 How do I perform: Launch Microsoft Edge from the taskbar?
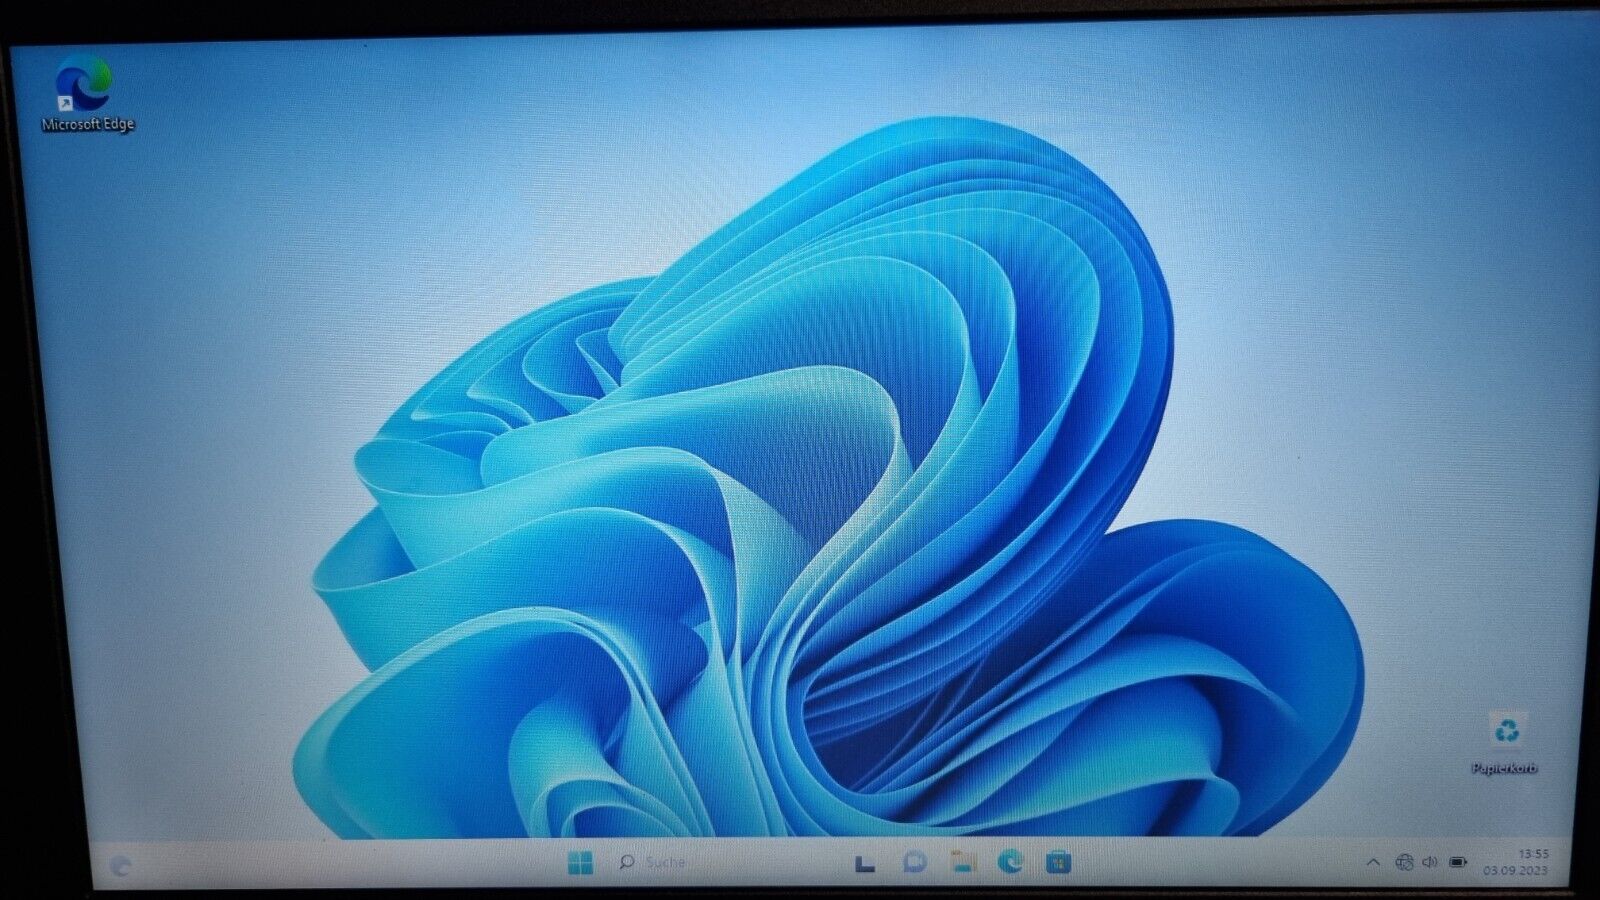click(x=1010, y=861)
